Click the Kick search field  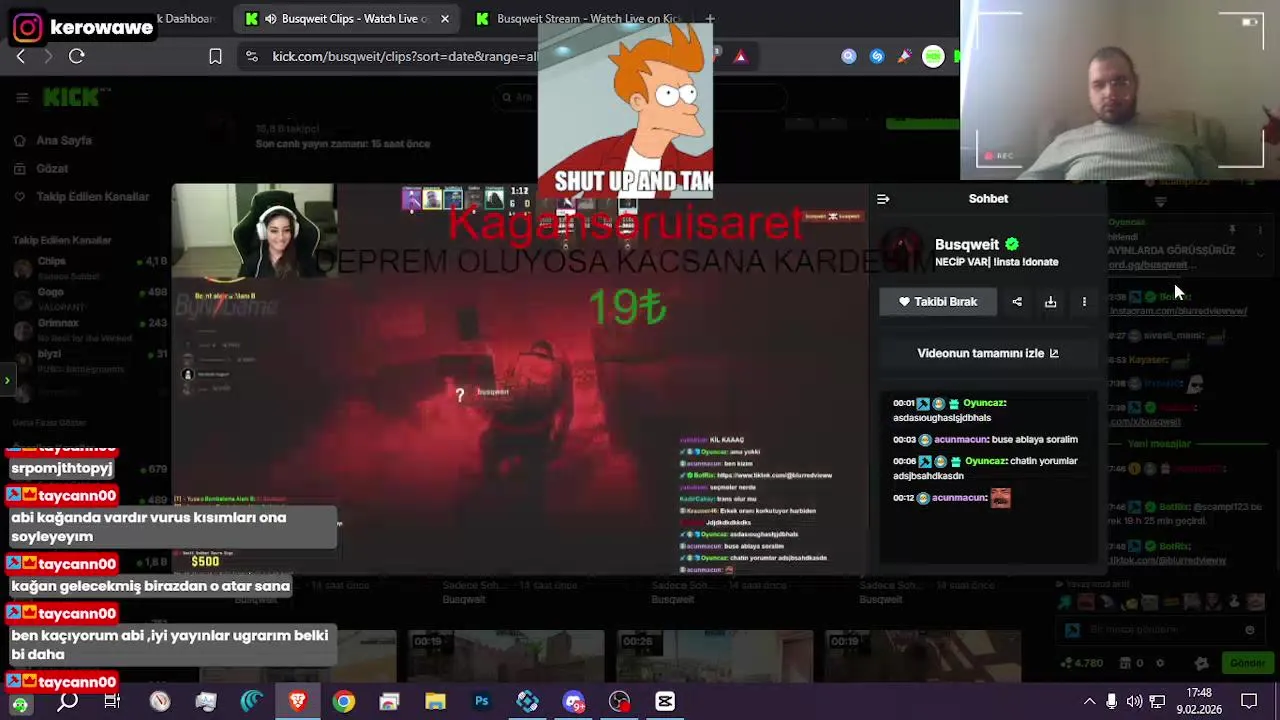pyautogui.click(x=640, y=97)
